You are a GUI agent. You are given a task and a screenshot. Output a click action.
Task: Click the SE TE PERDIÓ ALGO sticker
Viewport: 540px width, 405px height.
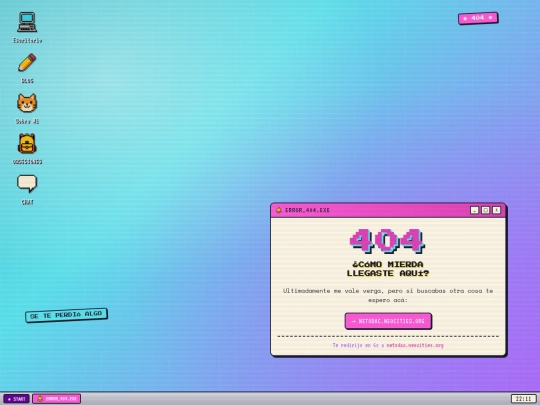click(x=66, y=315)
